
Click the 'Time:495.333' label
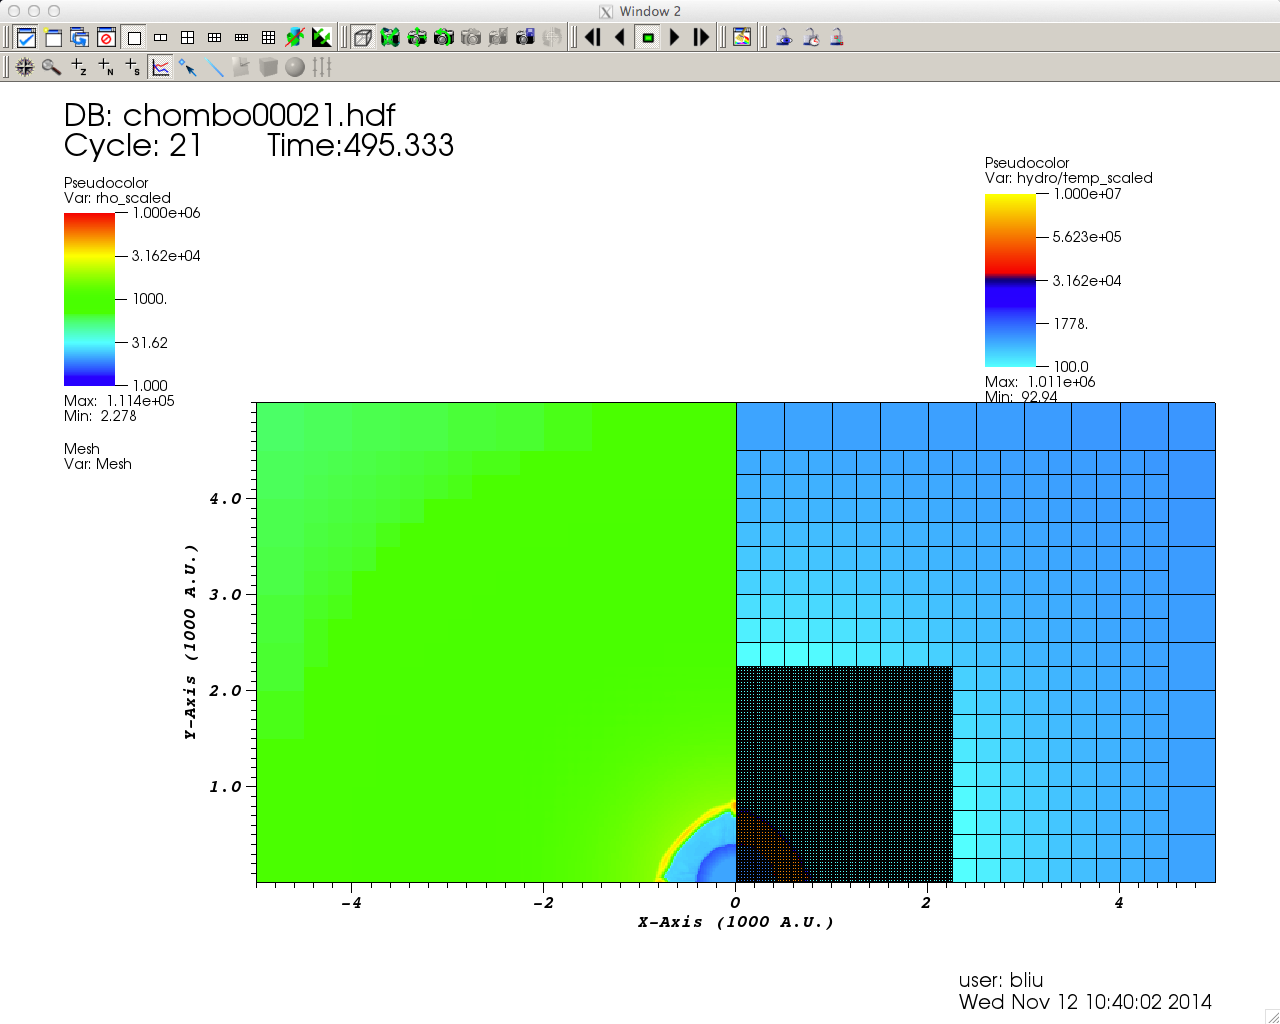click(360, 146)
